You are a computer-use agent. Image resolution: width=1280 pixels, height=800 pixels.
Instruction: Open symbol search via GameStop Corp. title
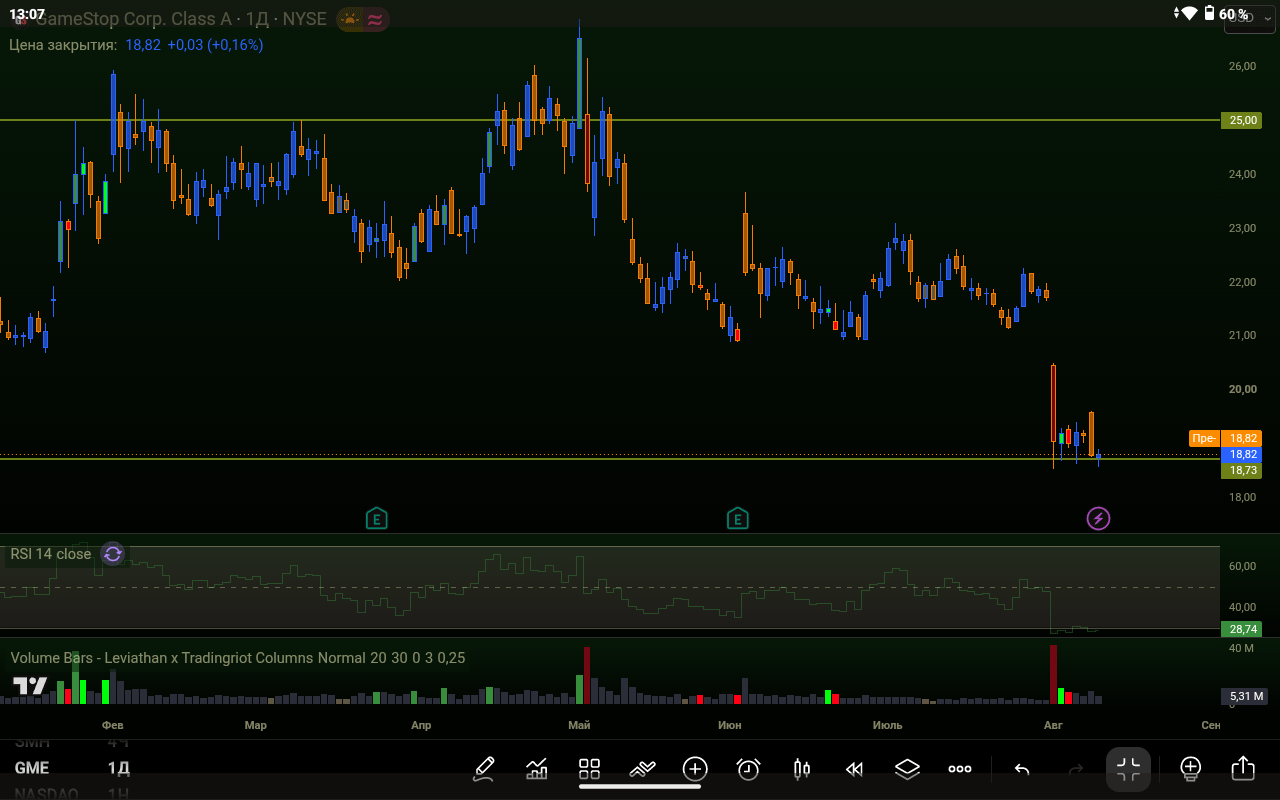pyautogui.click(x=181, y=19)
